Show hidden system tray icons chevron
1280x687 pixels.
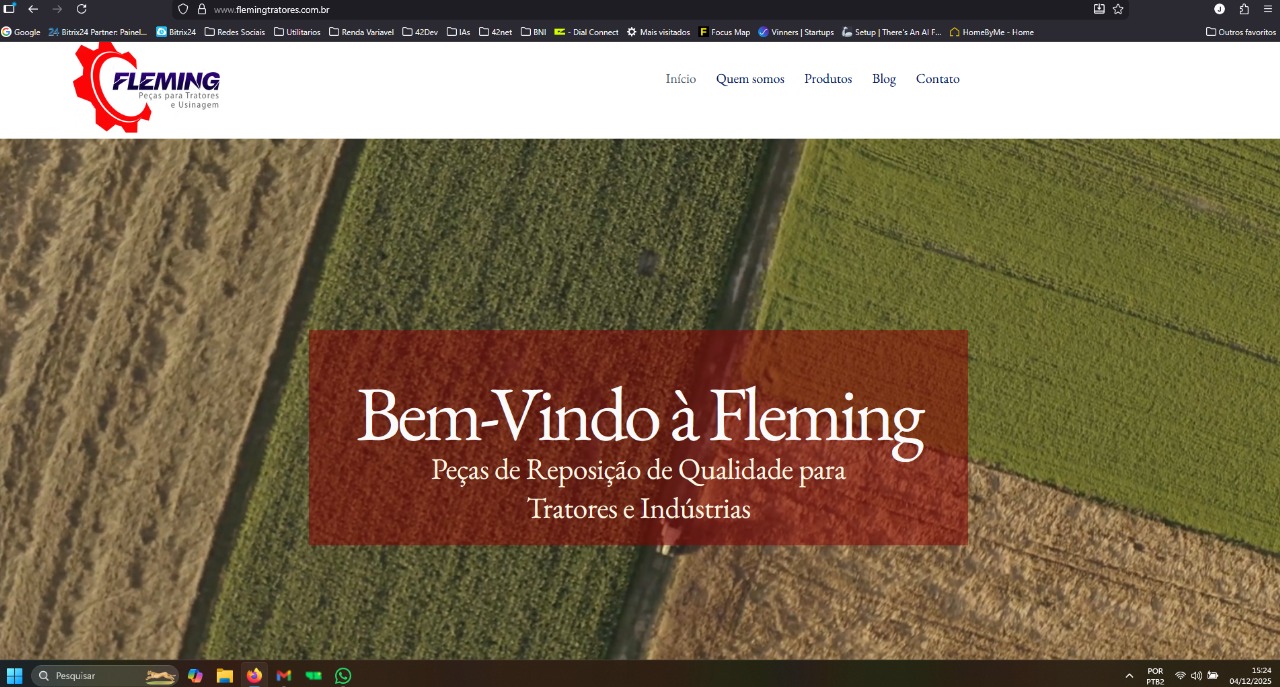(1130, 676)
